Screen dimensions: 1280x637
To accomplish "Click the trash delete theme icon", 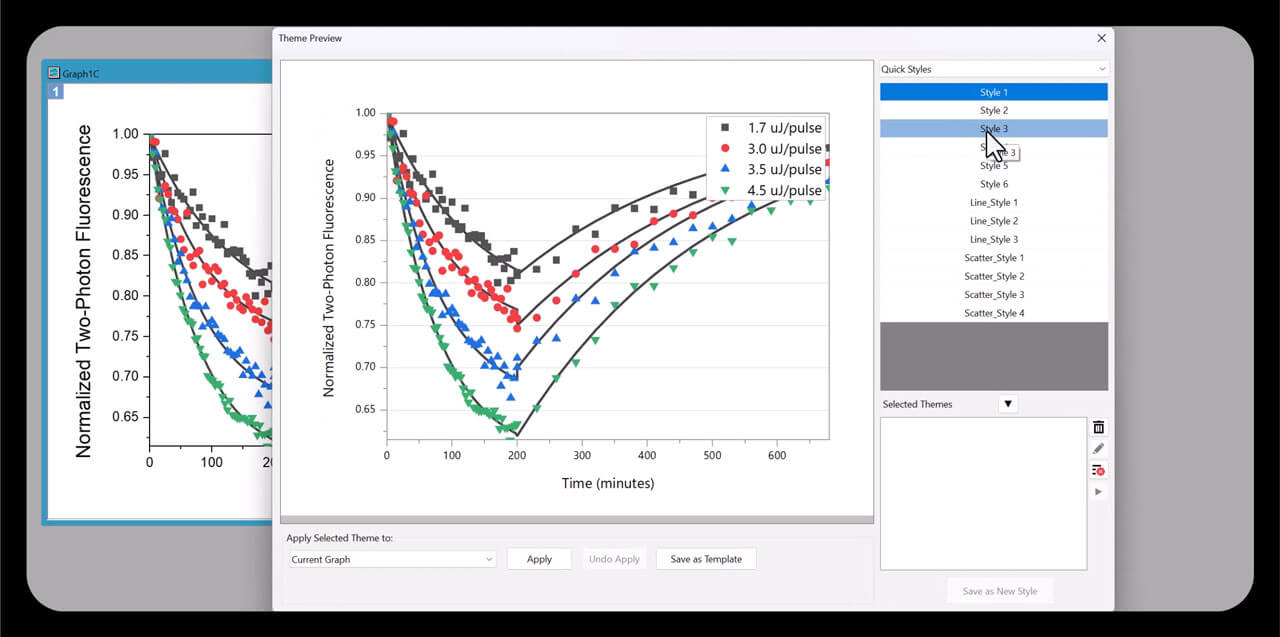I will [1099, 427].
